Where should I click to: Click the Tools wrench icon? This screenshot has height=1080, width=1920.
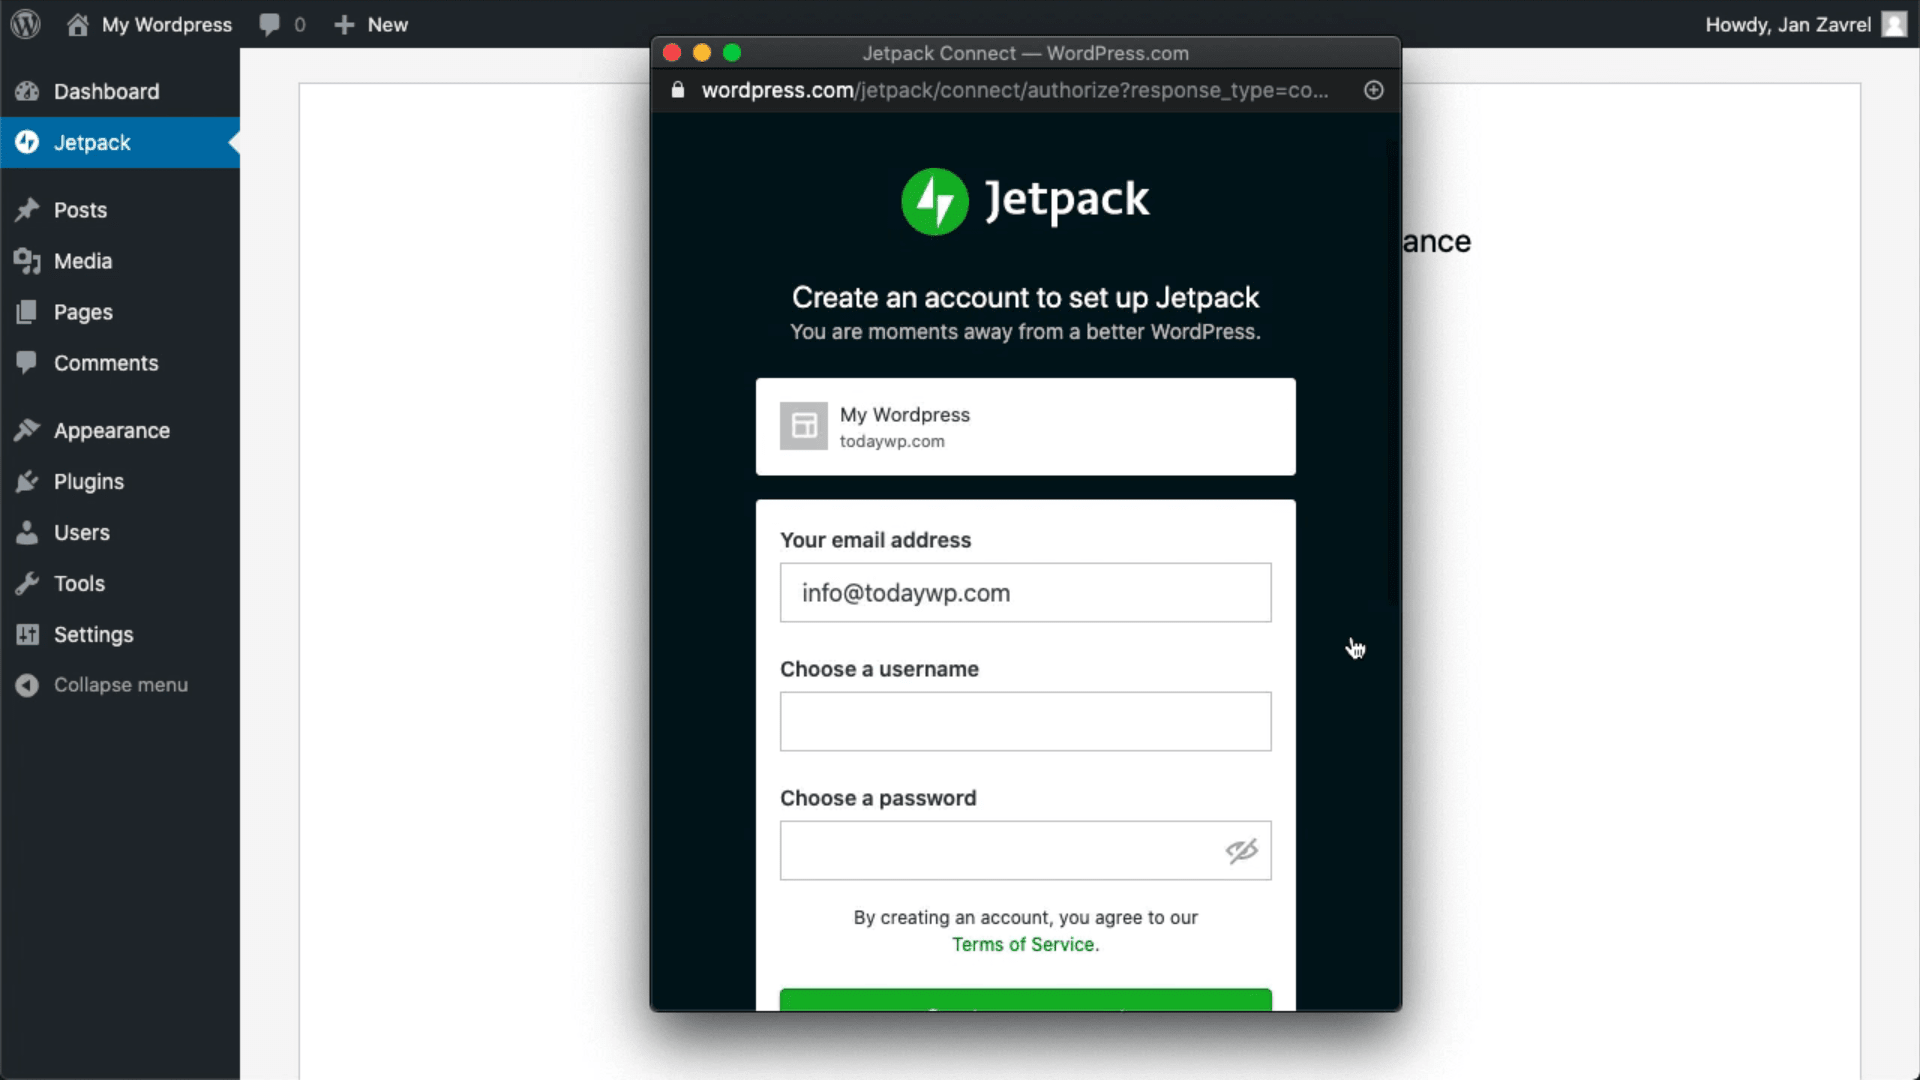click(x=27, y=583)
